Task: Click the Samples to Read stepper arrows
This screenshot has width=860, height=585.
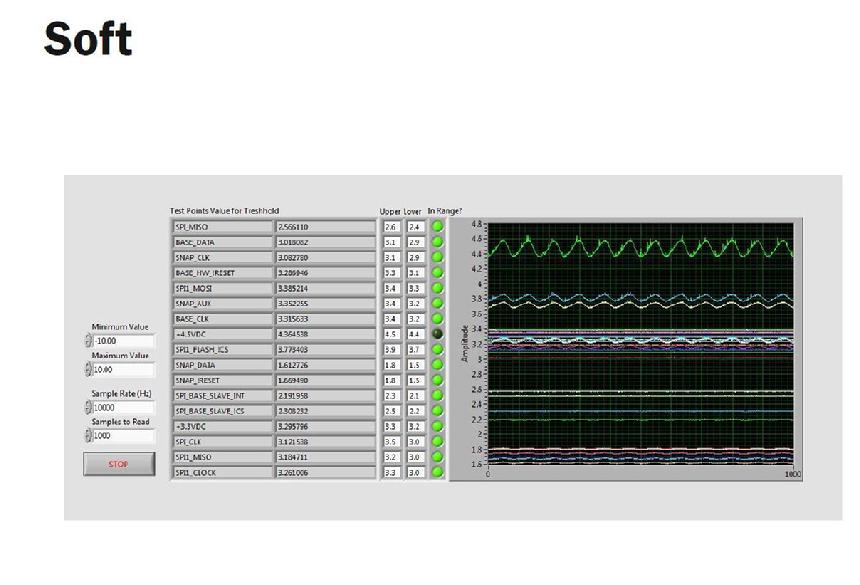Action: (x=88, y=435)
